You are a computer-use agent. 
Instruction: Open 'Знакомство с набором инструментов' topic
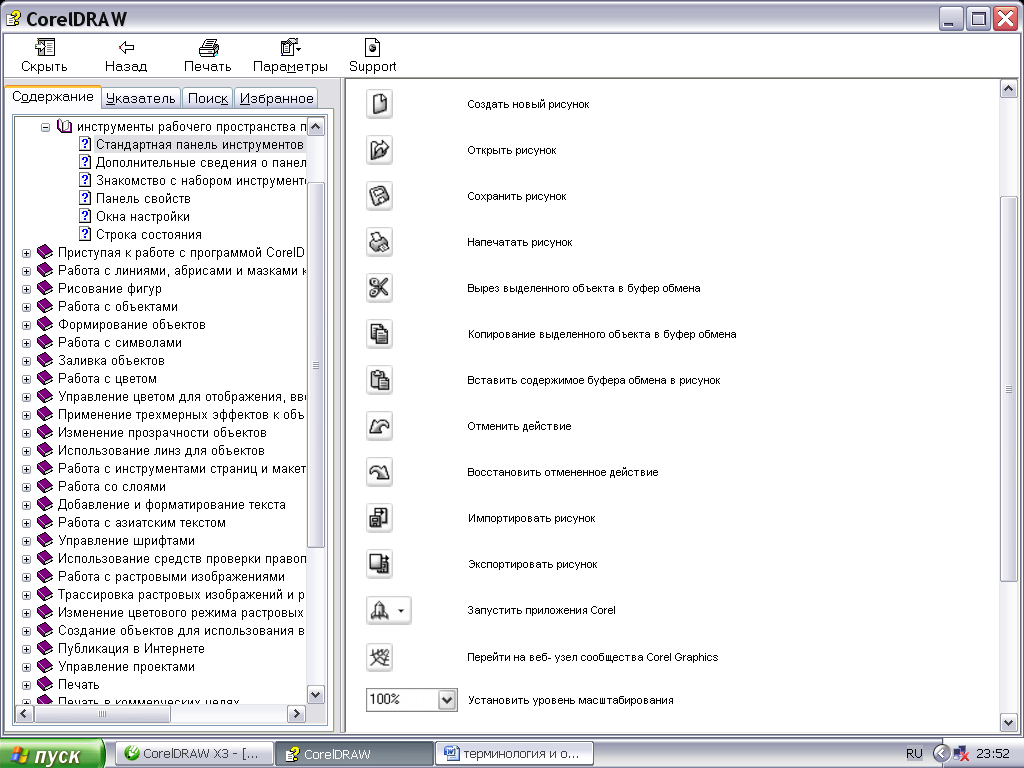[200, 180]
